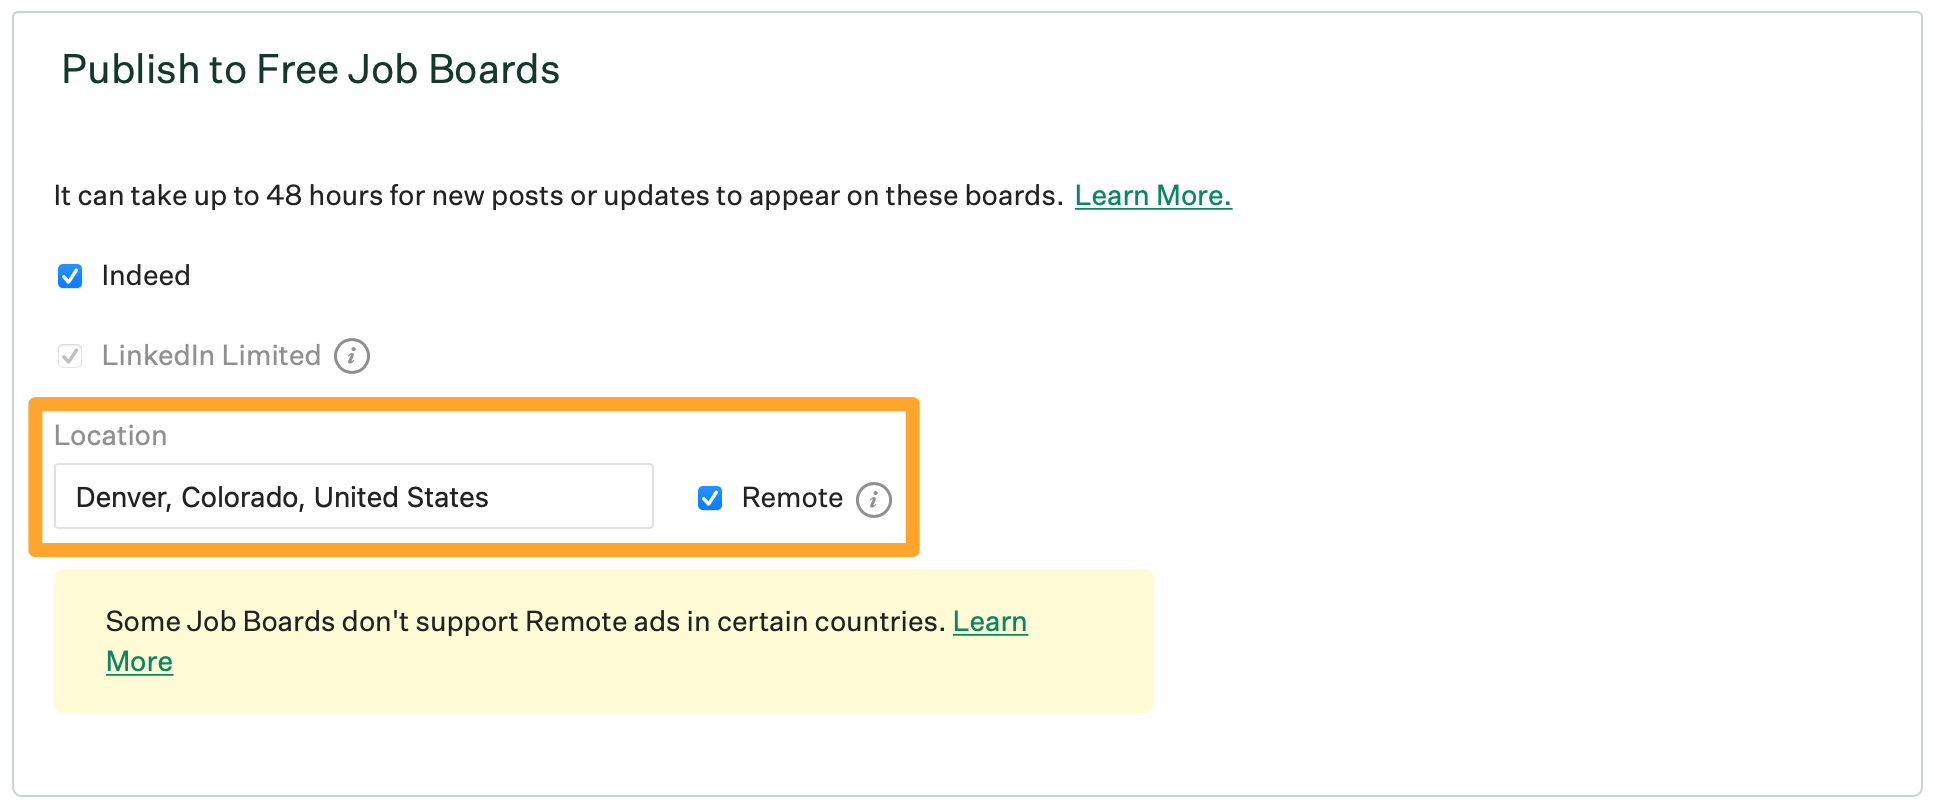Click the Publish to Free Job Boards heading
Viewport: 1934px width, 808px height.
click(x=311, y=69)
